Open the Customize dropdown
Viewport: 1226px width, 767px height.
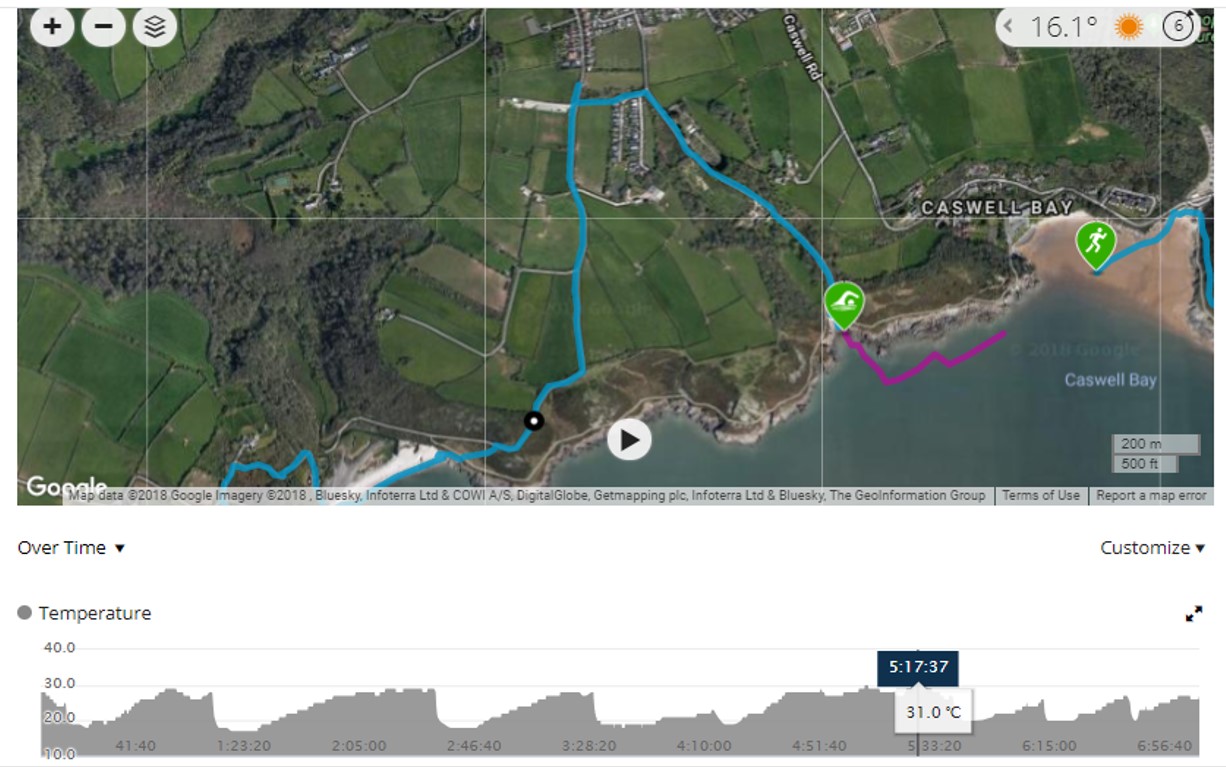tap(1152, 548)
